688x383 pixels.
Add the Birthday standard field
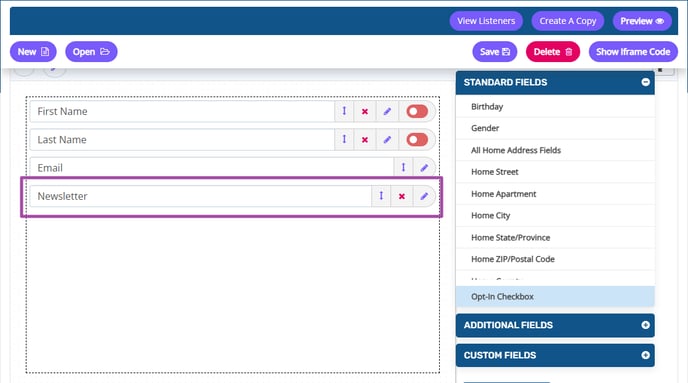(555, 107)
